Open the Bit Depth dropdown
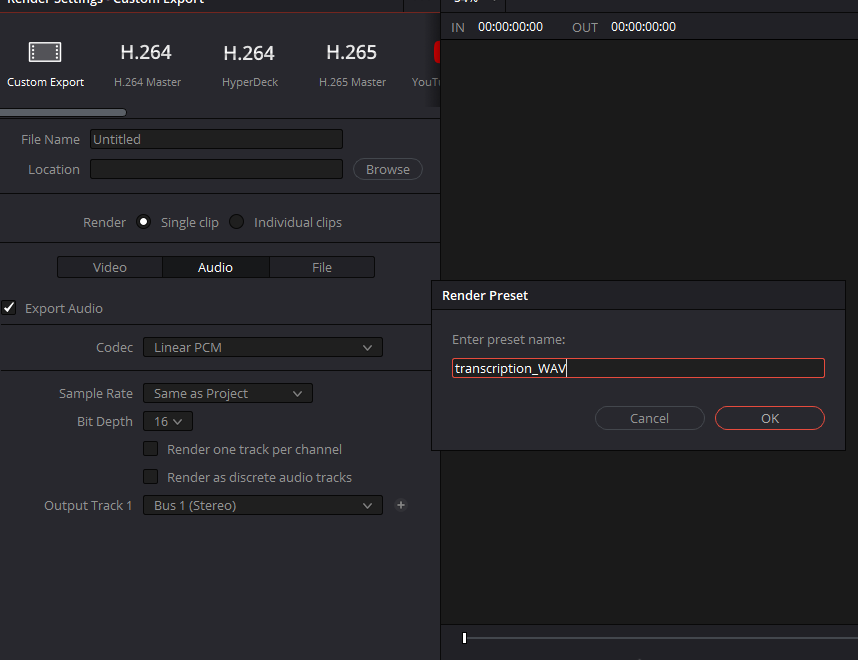Screen dimensions: 858x660 click(x=167, y=421)
